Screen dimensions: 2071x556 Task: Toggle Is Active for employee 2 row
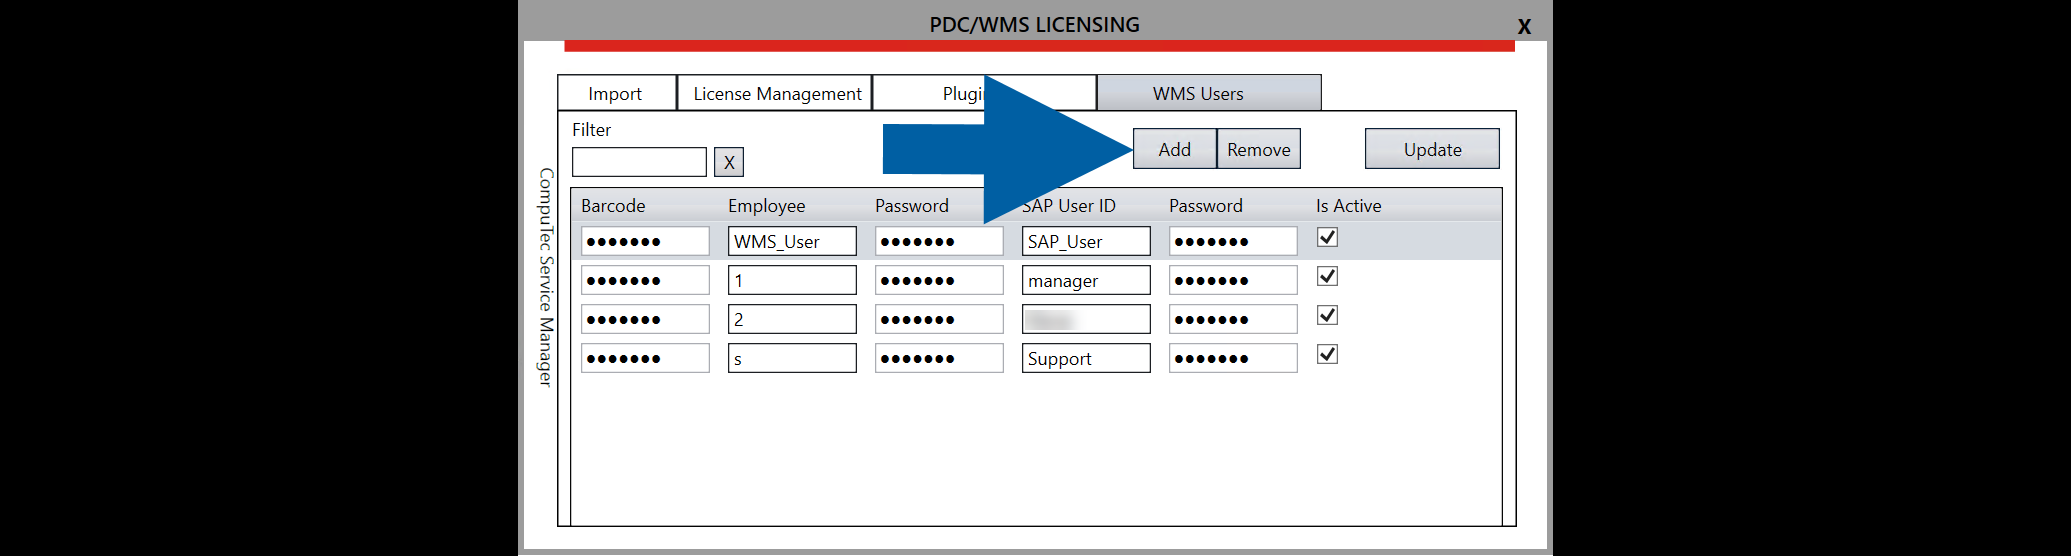1327,315
